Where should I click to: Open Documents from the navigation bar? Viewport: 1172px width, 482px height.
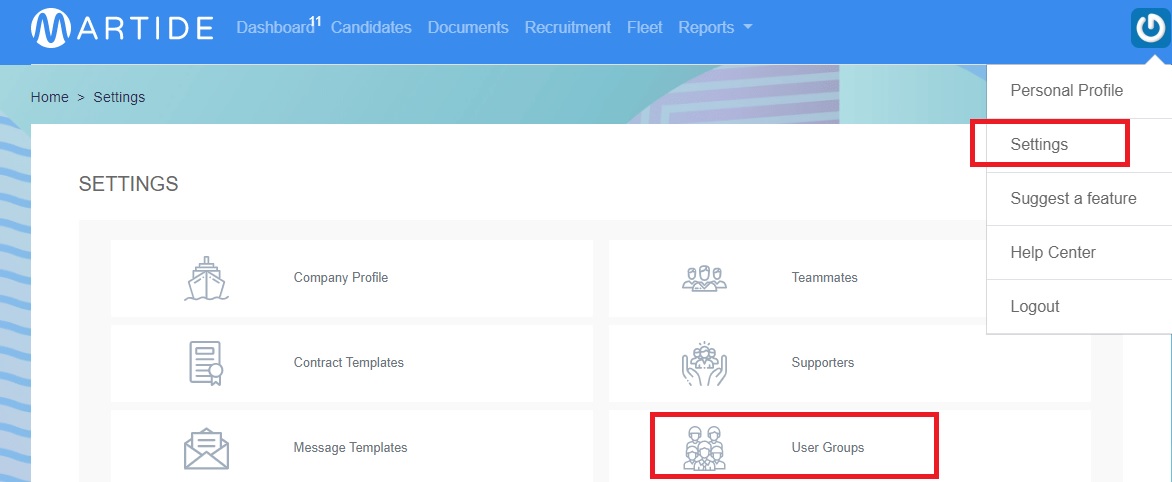[468, 28]
